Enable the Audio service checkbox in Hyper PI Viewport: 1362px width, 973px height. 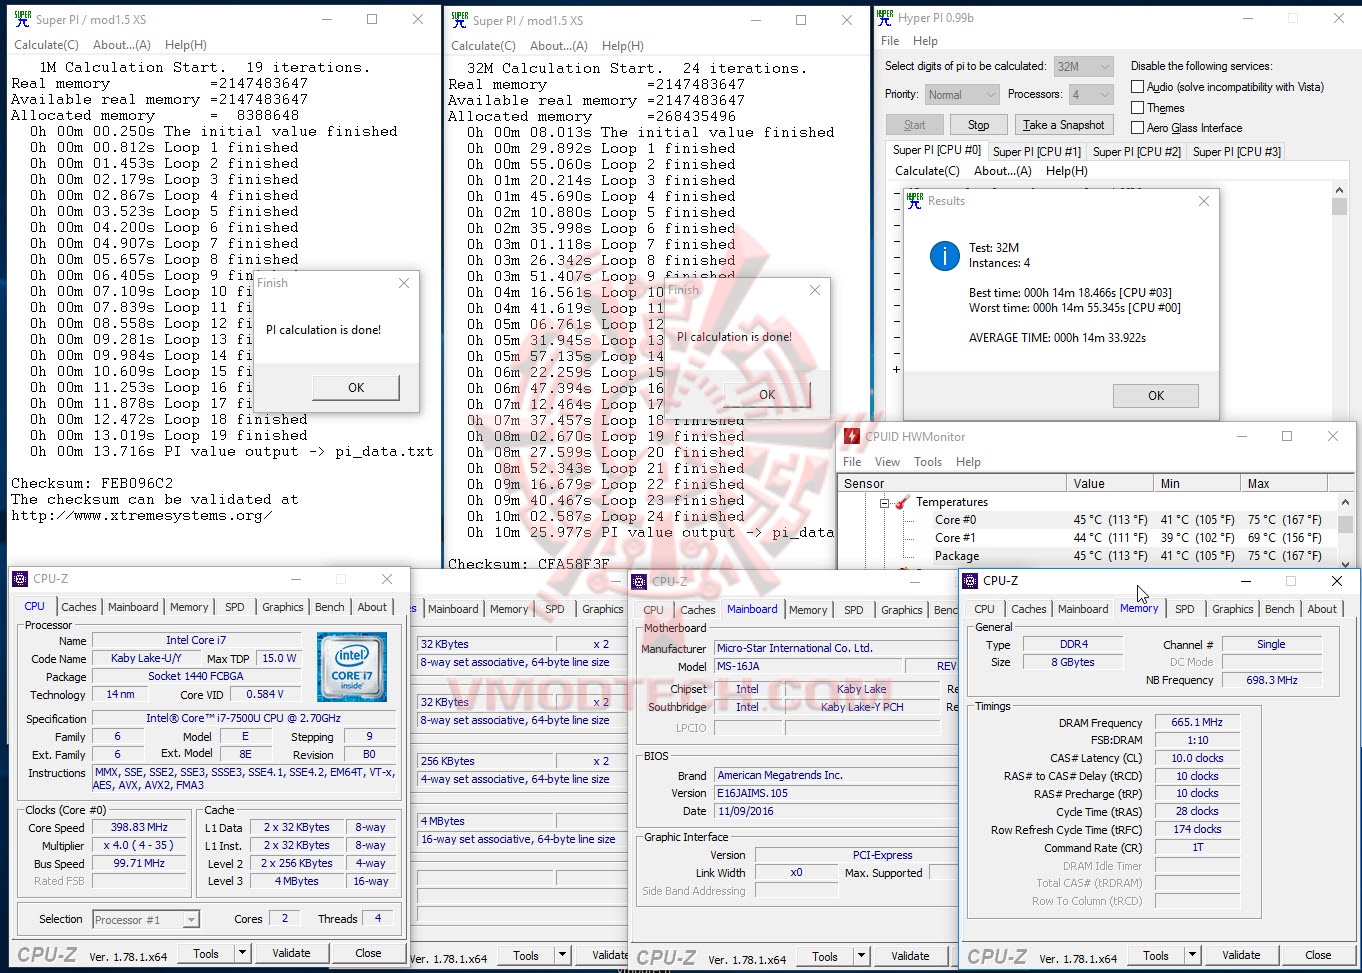1137,87
